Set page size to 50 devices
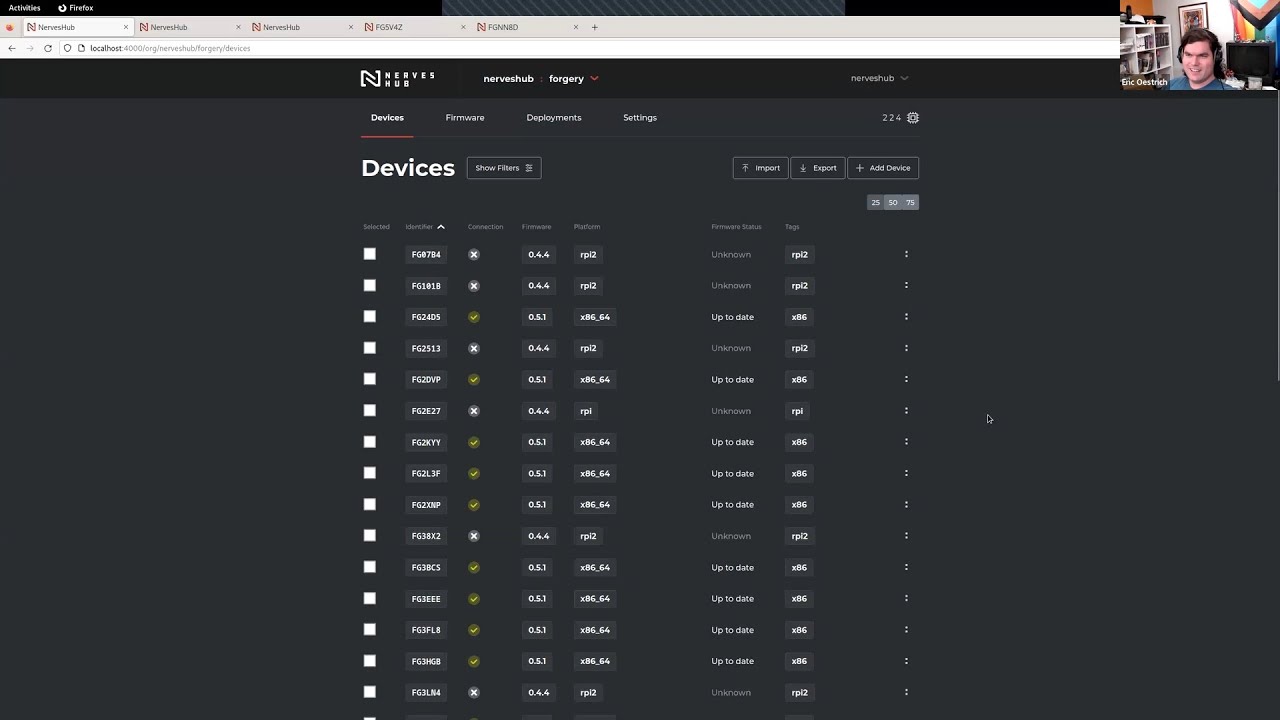Viewport: 1280px width, 720px height. [893, 202]
